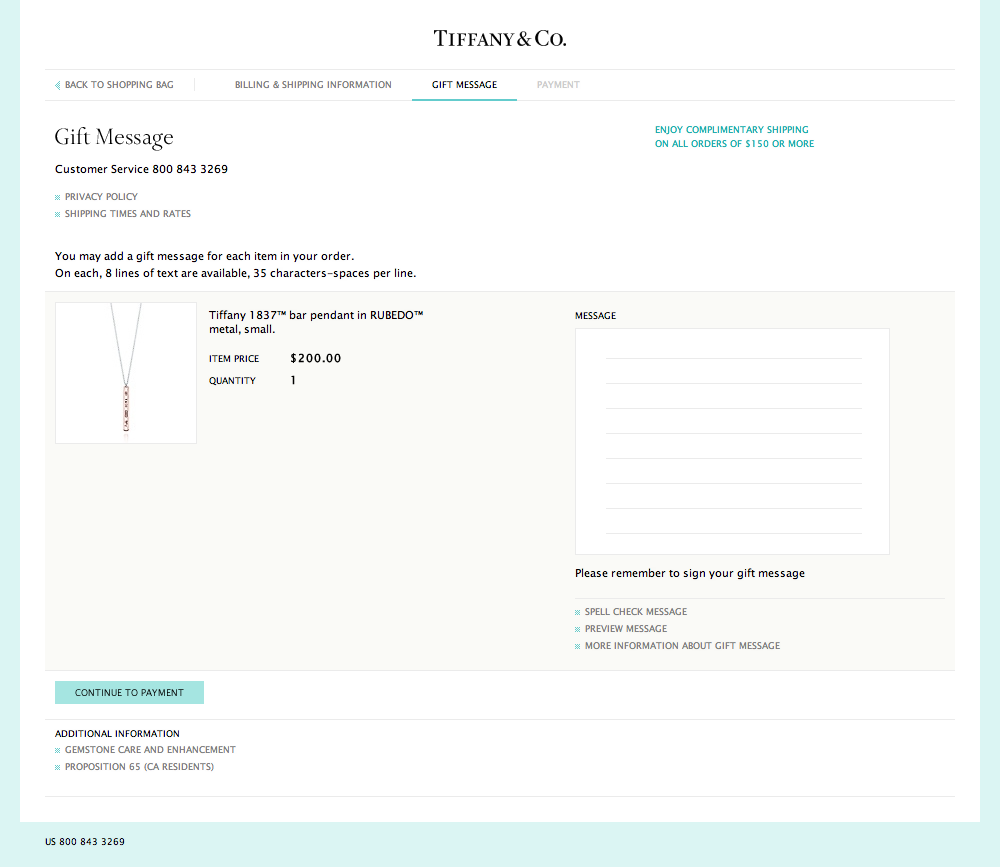Click the back chevron beside Back to Shopping Bag
Viewport: 1000px width, 867px height.
57,85
